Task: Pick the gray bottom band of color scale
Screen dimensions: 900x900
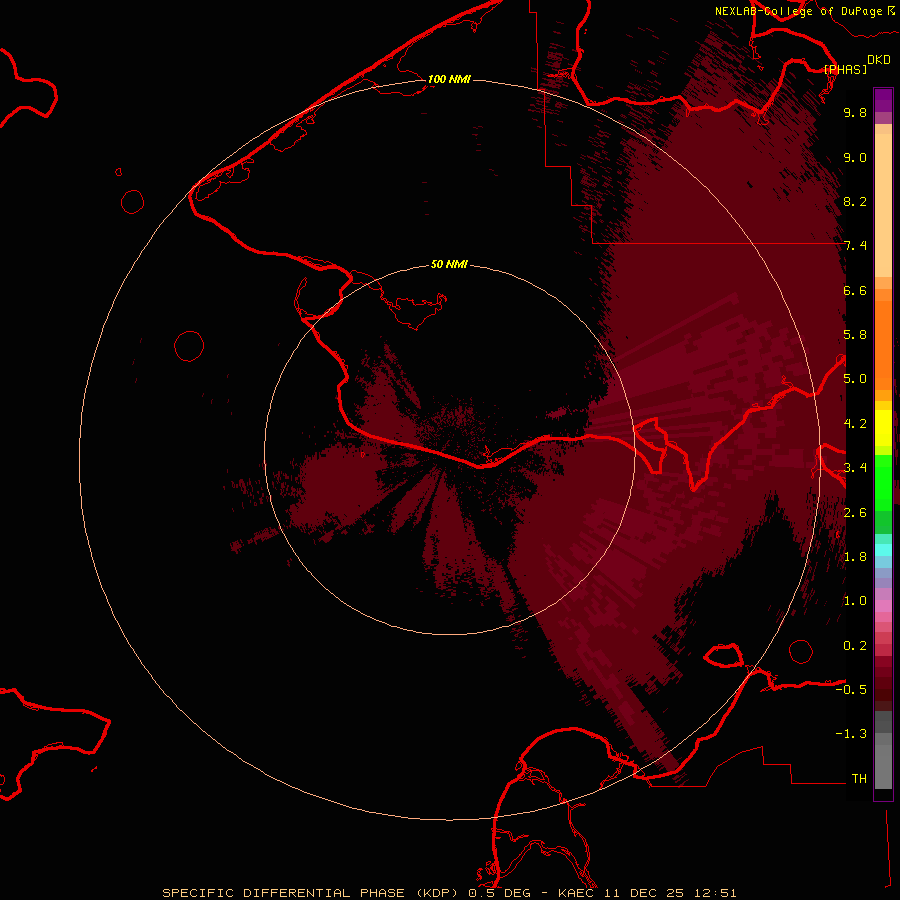Action: 883,766
